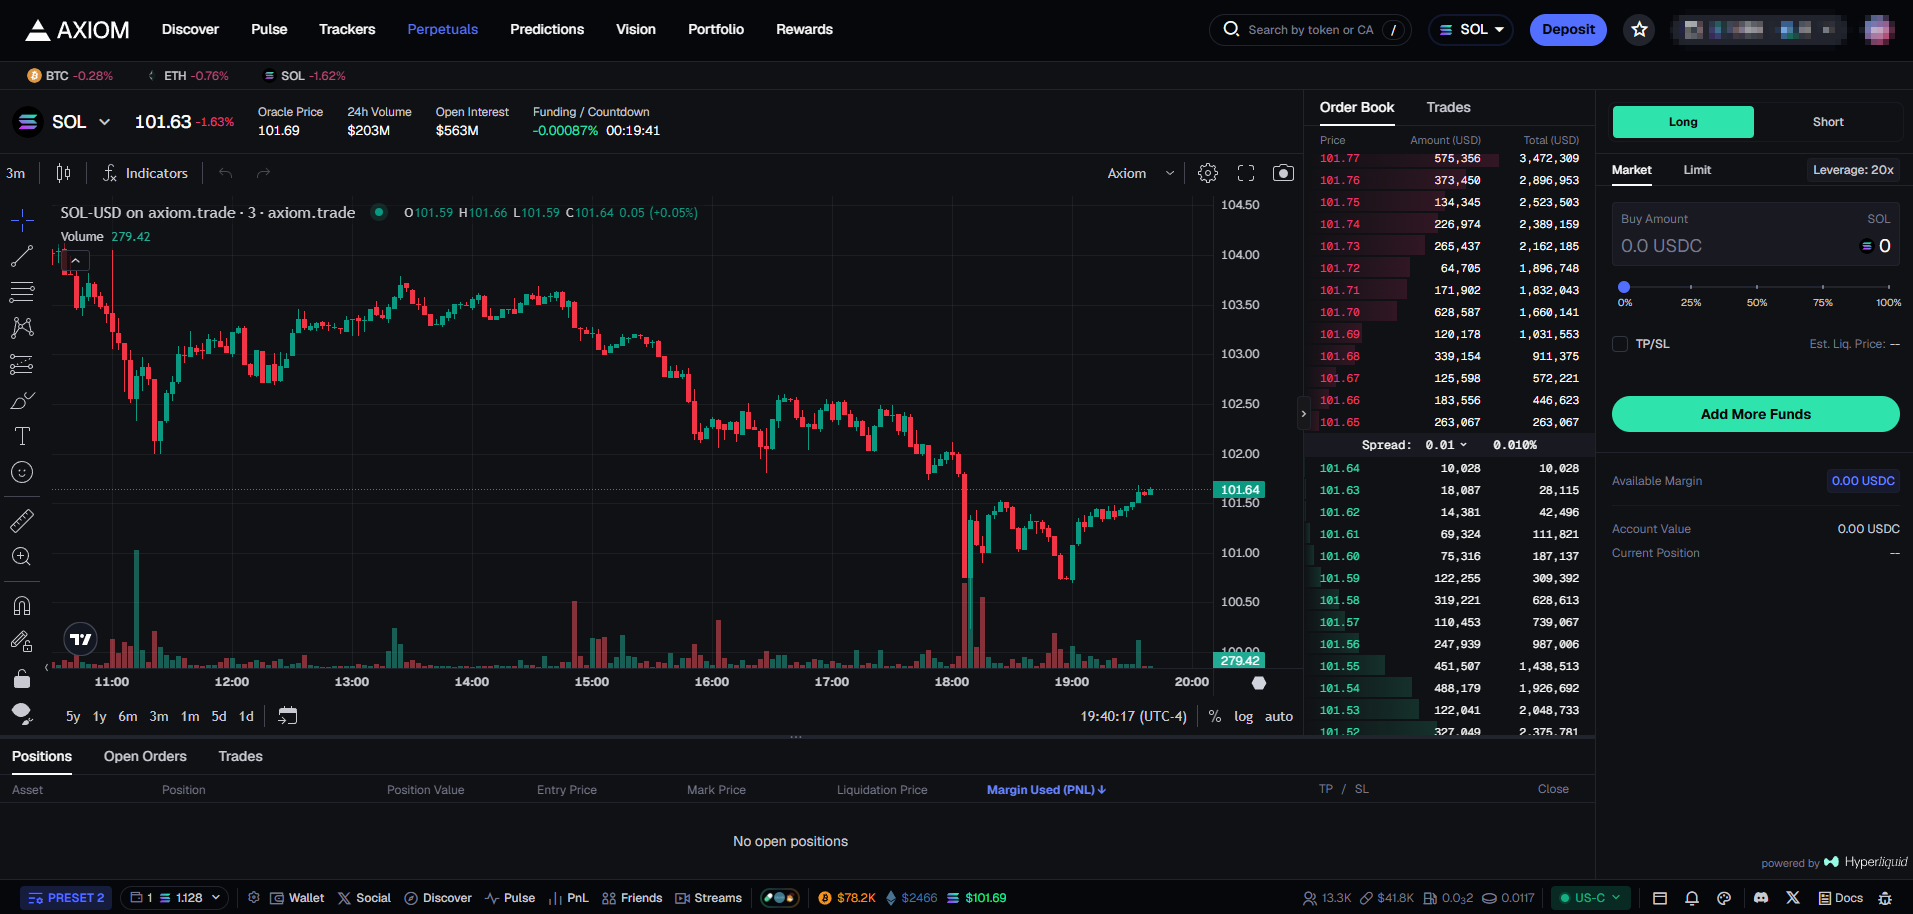Open go-to-date calendar icon
Viewport: 1913px width, 914px height.
pyautogui.click(x=287, y=716)
